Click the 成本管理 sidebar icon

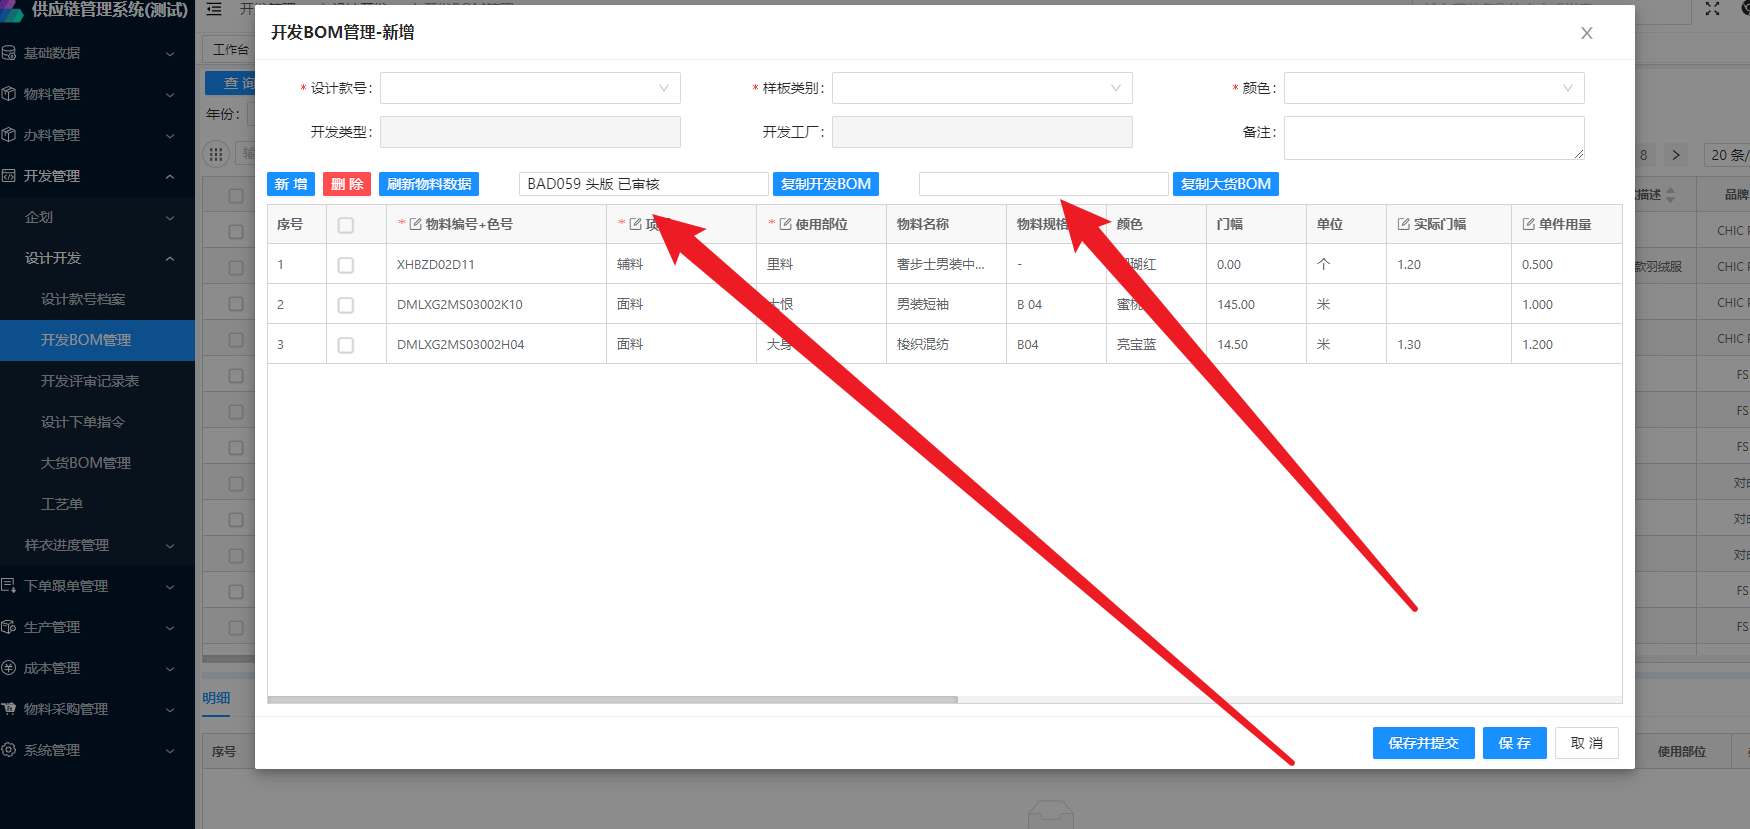pyautogui.click(x=9, y=668)
